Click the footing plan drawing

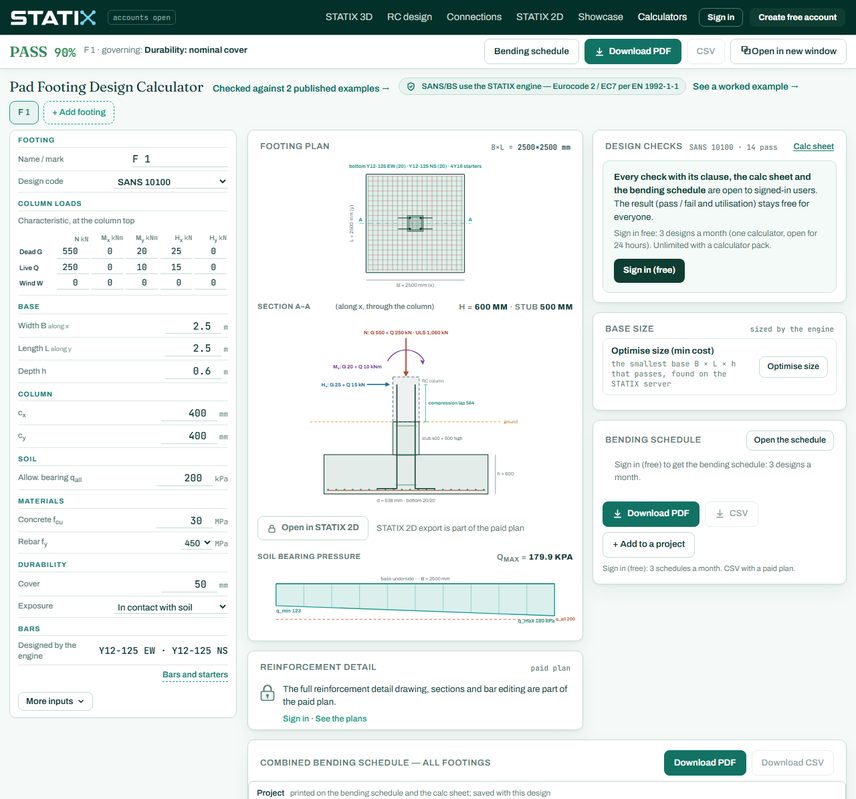[x=415, y=224]
